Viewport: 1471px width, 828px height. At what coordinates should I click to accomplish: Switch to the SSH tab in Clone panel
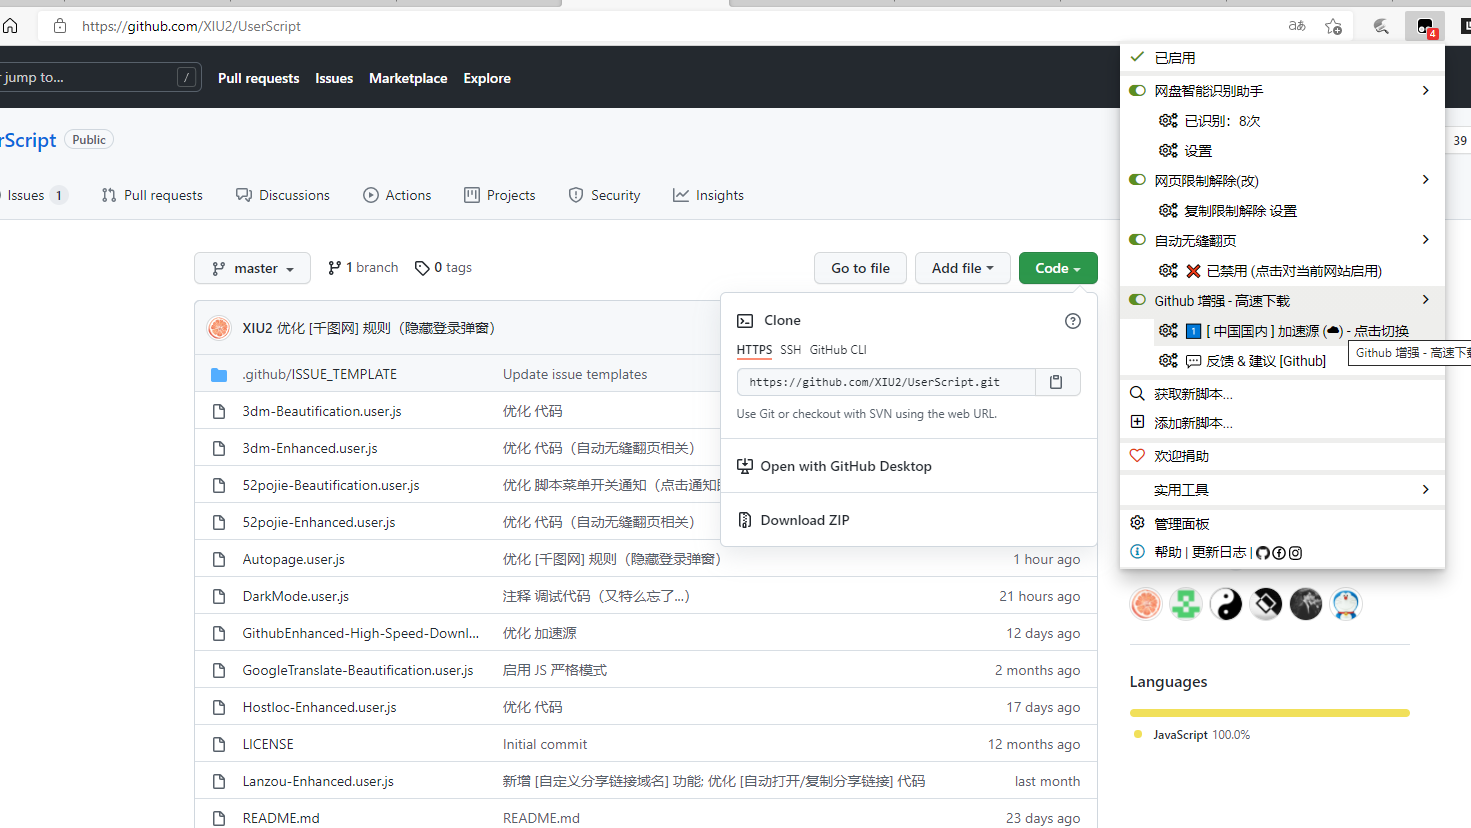(x=792, y=349)
